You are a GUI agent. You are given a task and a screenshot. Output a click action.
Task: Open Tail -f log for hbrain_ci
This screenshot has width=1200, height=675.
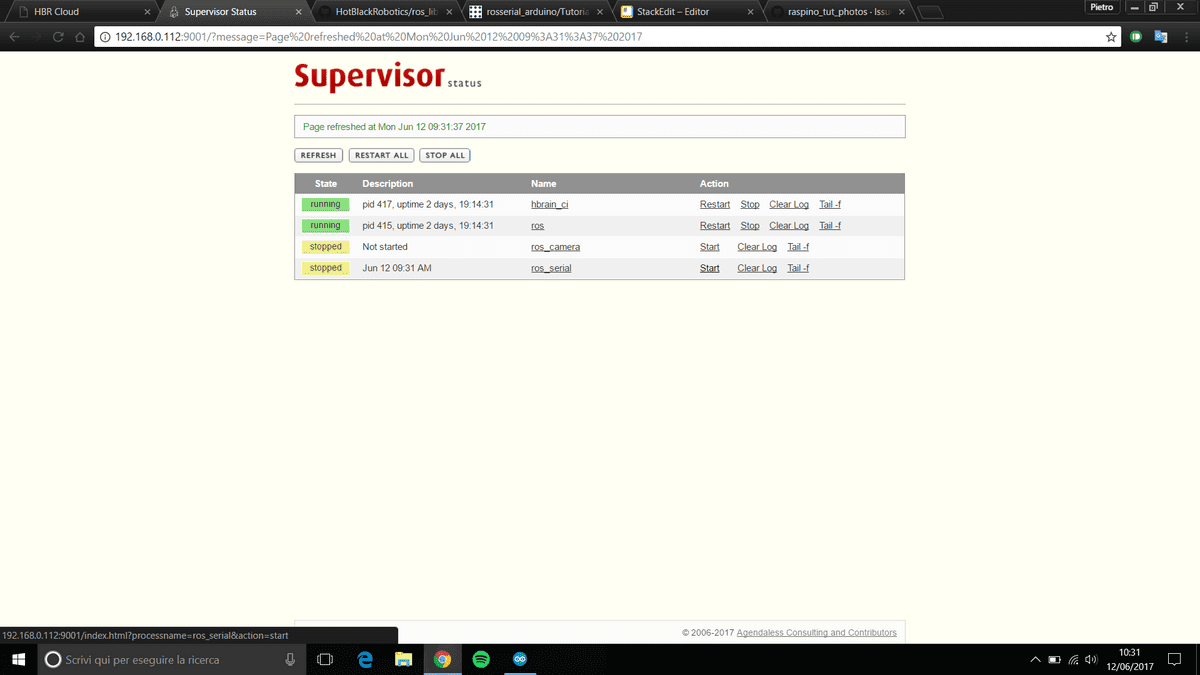830,204
